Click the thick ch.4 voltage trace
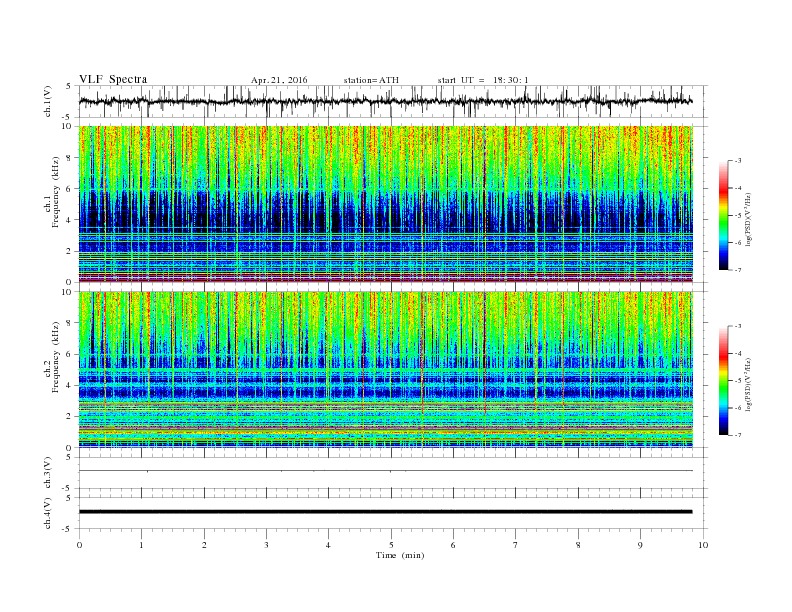Image resolution: width=792 pixels, height=612 pixels. [x=386, y=512]
